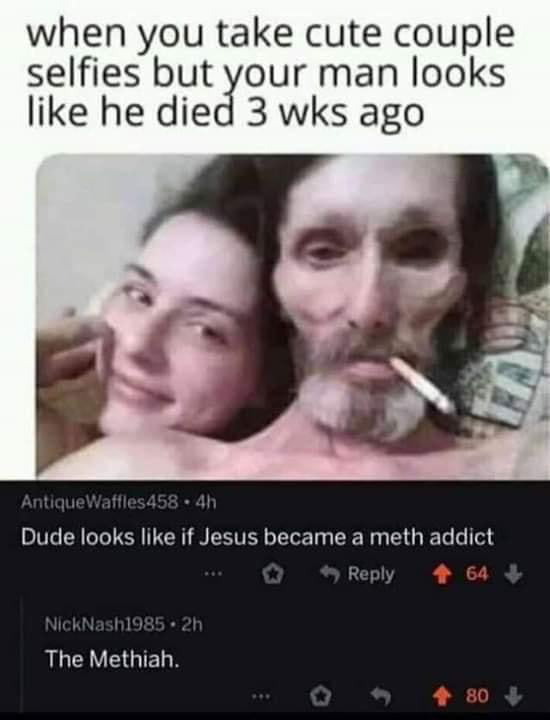This screenshot has width=550, height=720.
Task: Open the three-dot menu on NickNash1985's reply
Action: [x=258, y=697]
